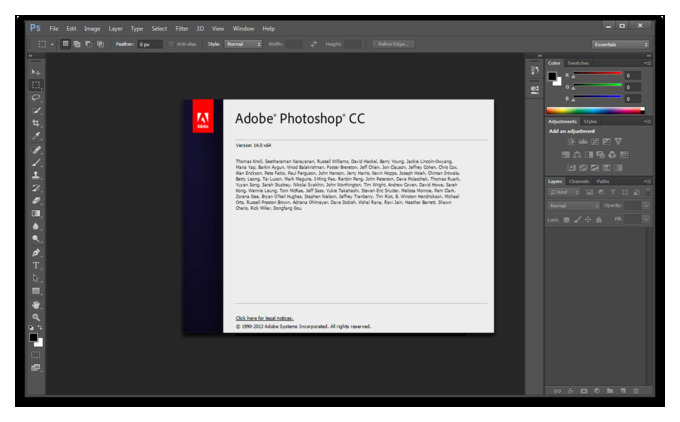Add a Color Balance adjustment
Viewport: 680px width, 422px height.
click(577, 154)
